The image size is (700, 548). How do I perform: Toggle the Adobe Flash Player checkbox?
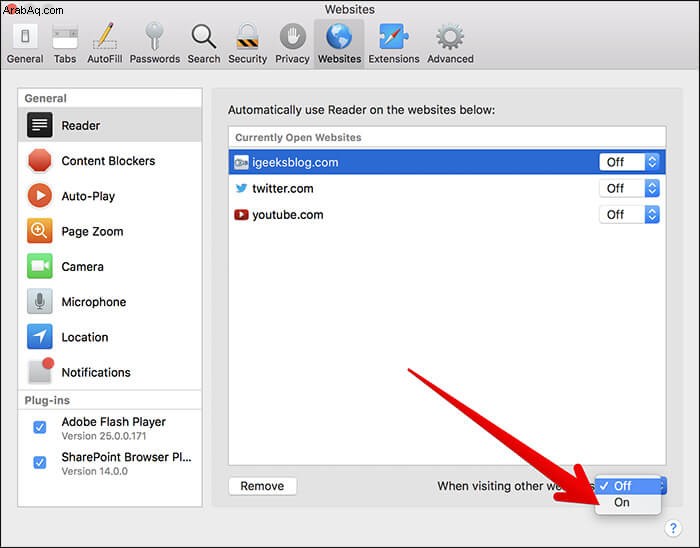[x=40, y=428]
